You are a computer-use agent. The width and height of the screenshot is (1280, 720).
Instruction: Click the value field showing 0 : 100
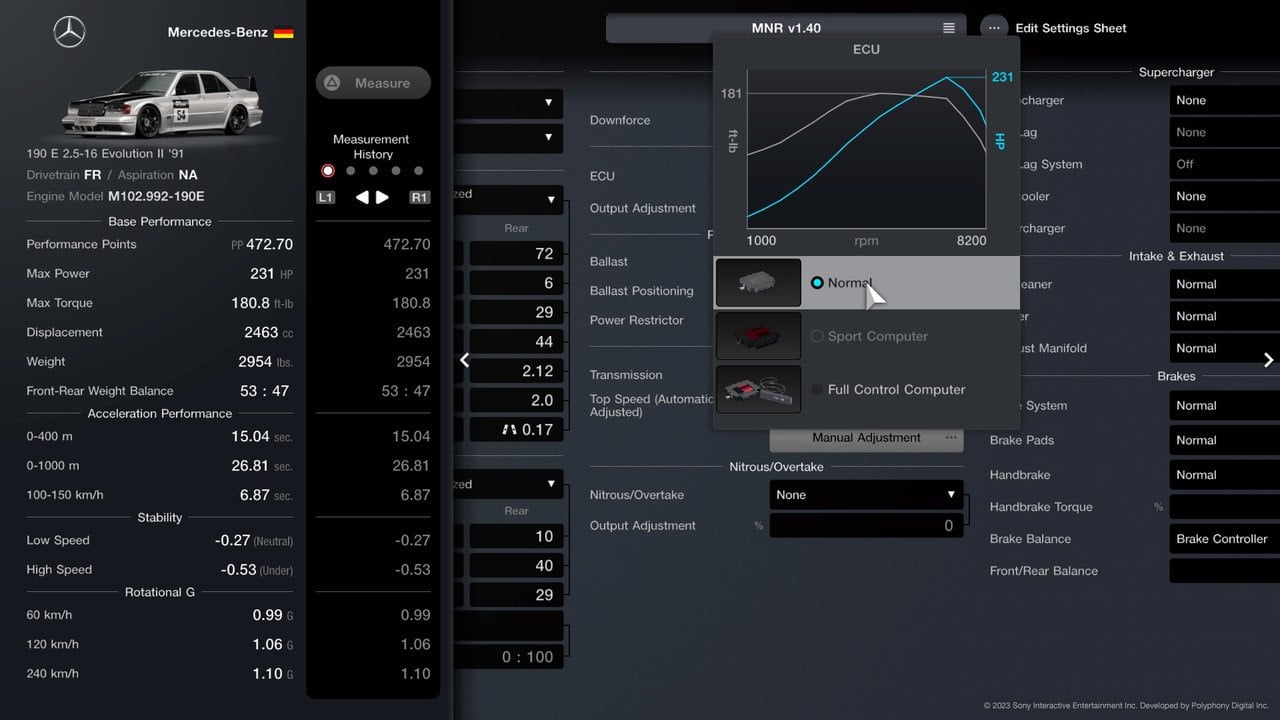tap(509, 657)
